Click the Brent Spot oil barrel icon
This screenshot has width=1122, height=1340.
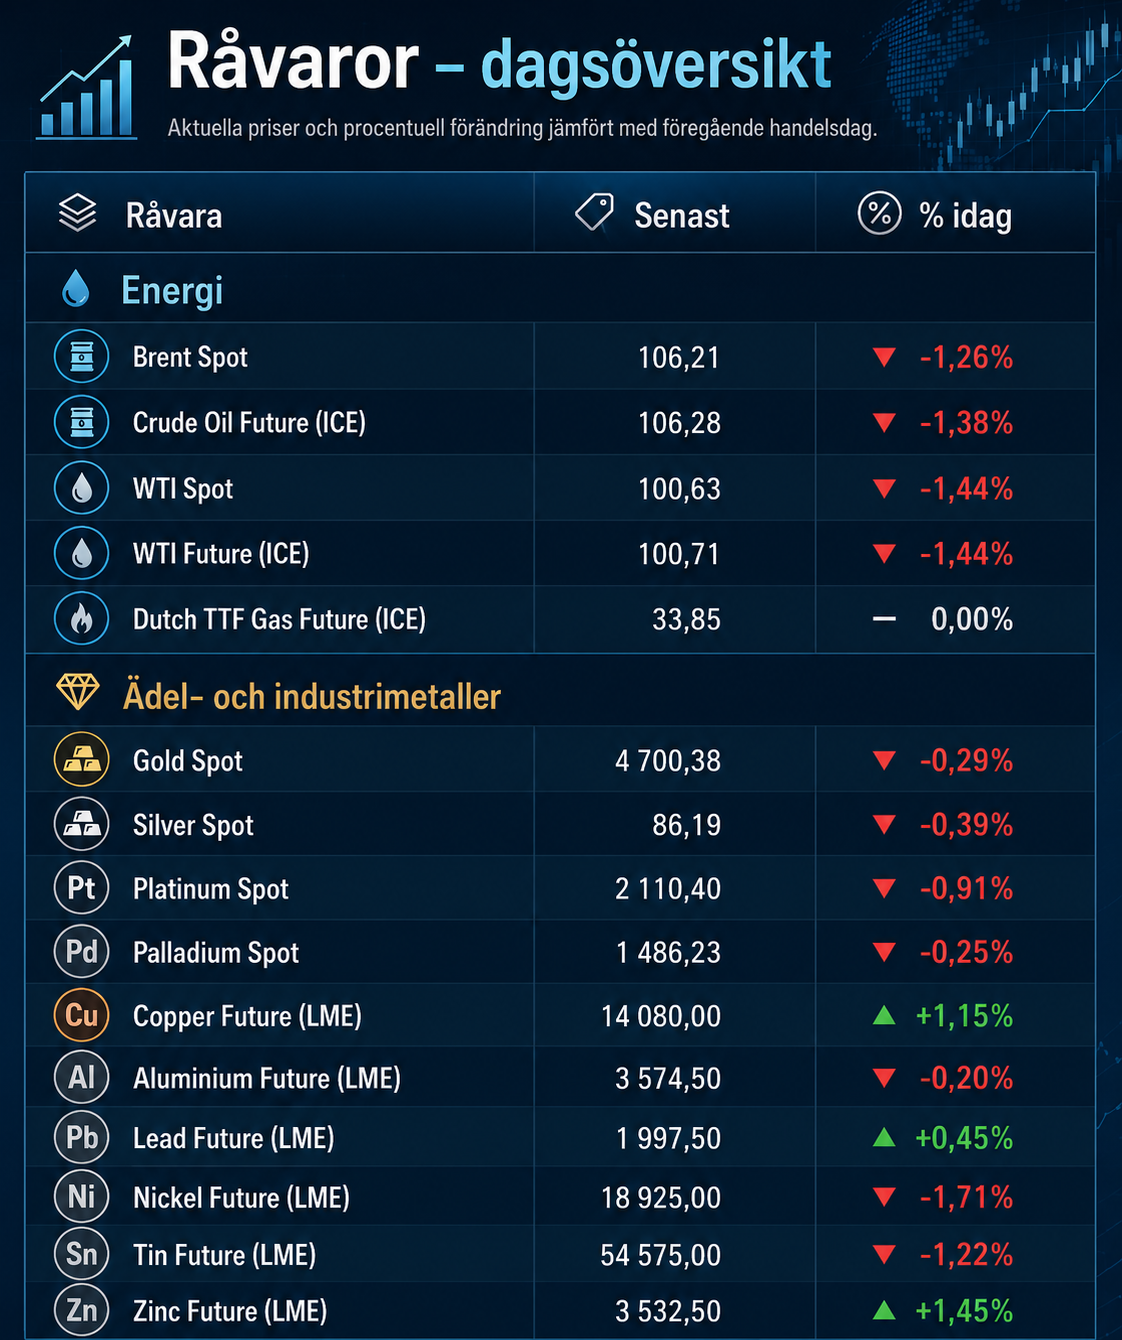[x=81, y=357]
